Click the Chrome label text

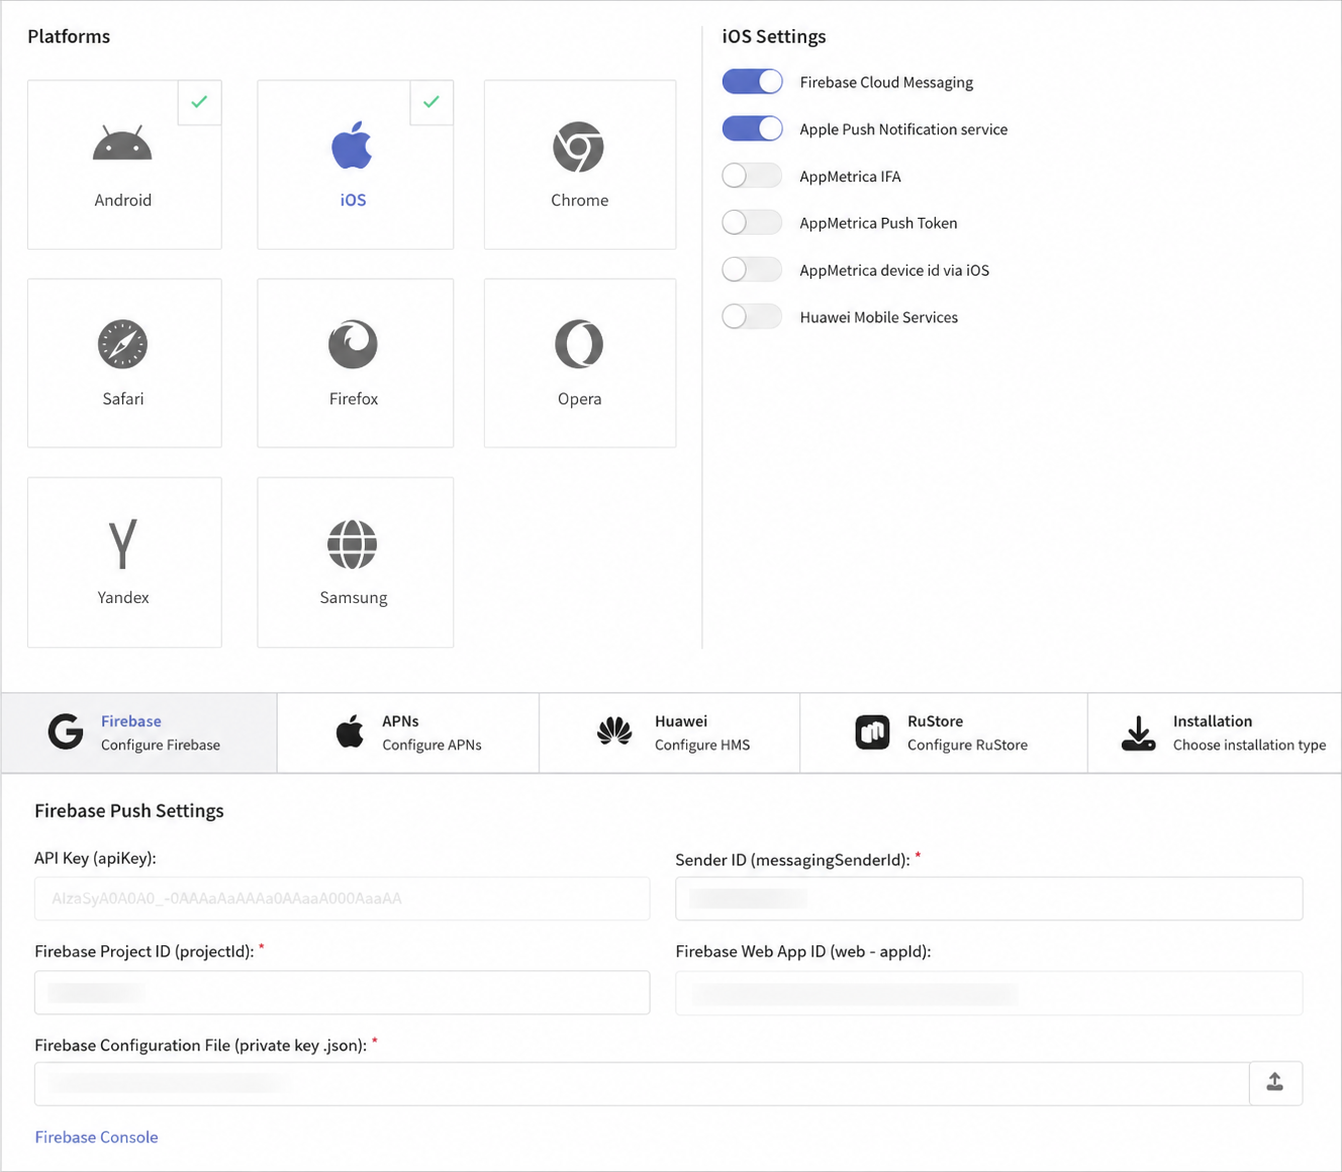[579, 200]
